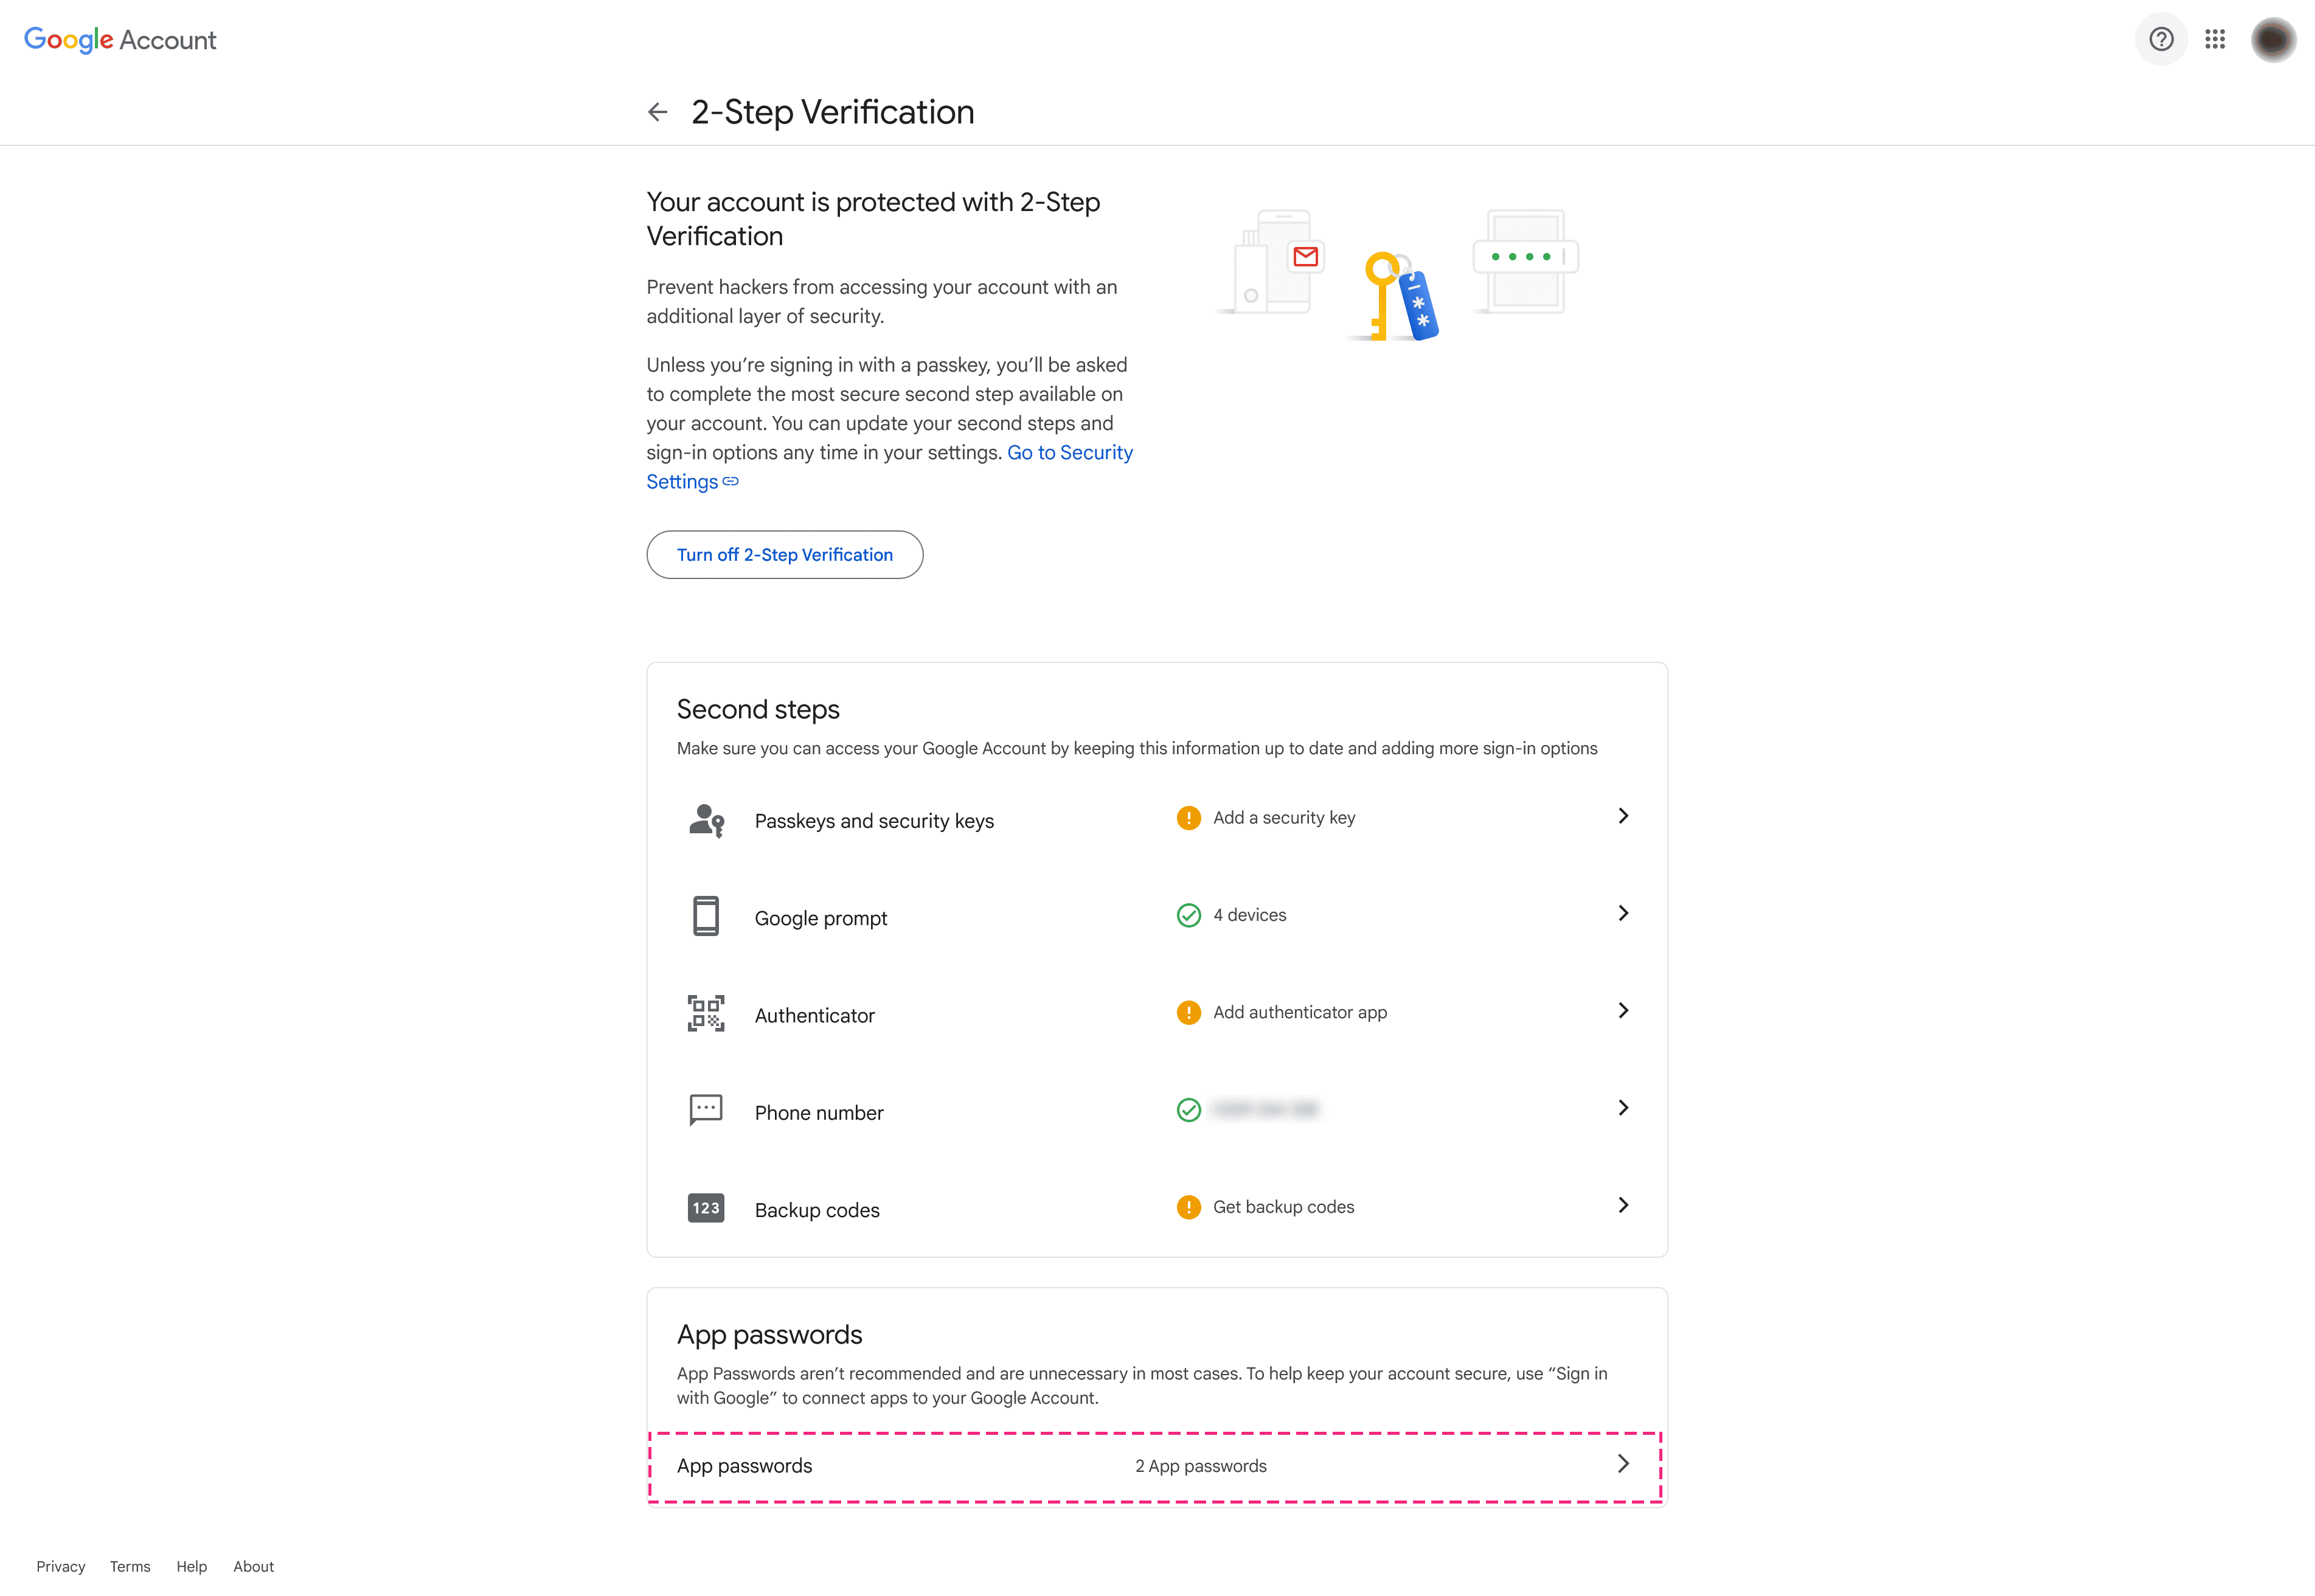2315x1596 pixels.
Task: Open the Help question mark icon
Action: [x=2161, y=39]
